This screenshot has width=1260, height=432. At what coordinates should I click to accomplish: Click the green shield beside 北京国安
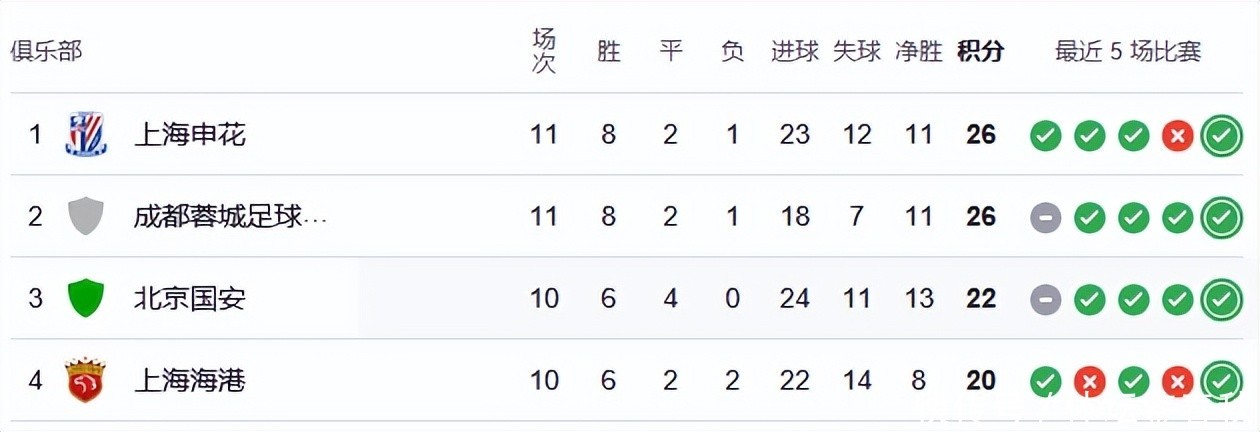(86, 298)
